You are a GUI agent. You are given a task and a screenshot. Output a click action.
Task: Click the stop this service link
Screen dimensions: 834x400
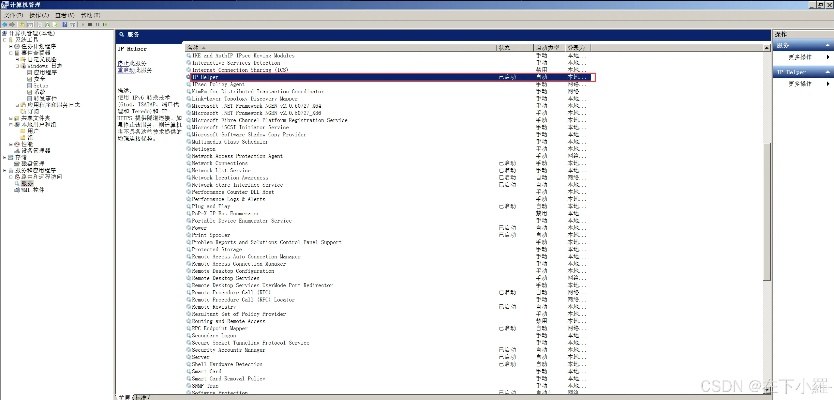[x=124, y=63]
